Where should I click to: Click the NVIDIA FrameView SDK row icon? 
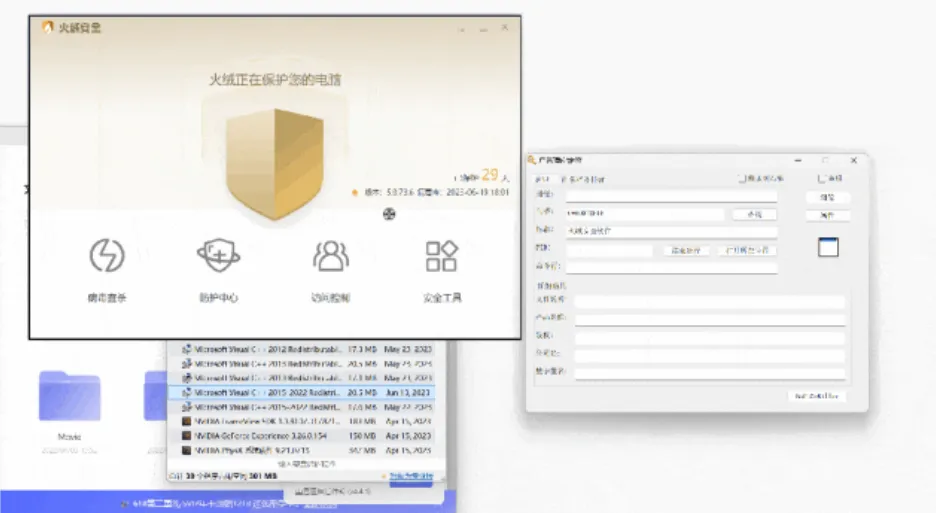[186, 422]
